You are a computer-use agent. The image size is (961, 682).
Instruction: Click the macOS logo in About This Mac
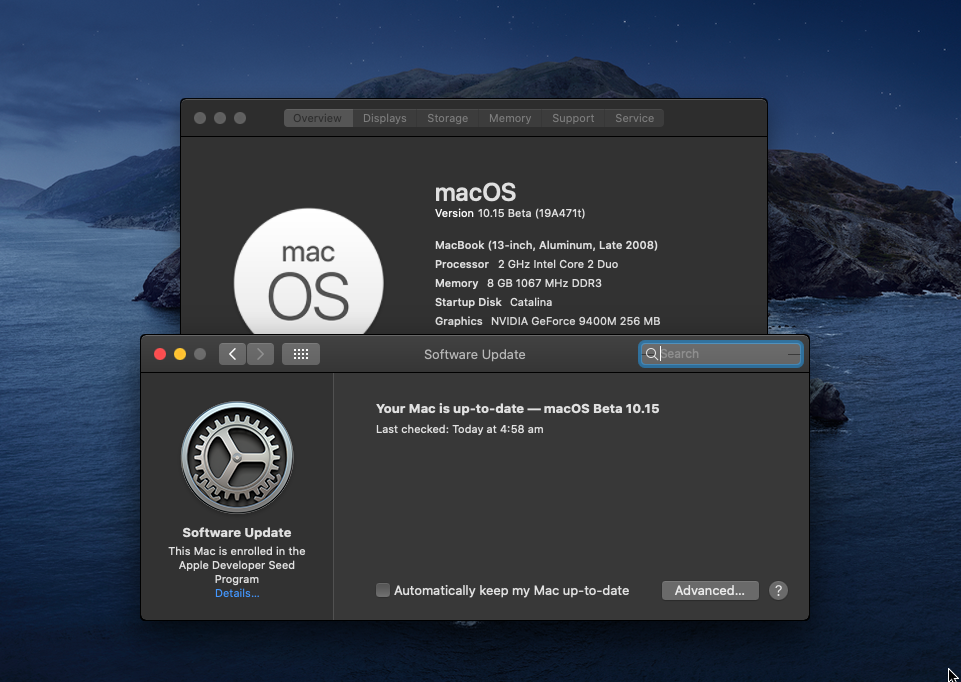309,271
